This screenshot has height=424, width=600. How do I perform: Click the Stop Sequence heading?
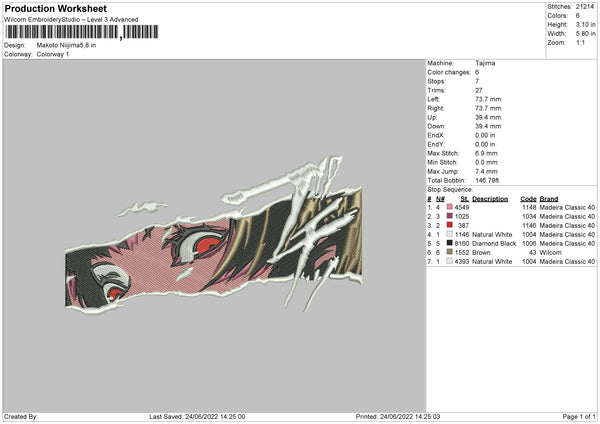450,190
